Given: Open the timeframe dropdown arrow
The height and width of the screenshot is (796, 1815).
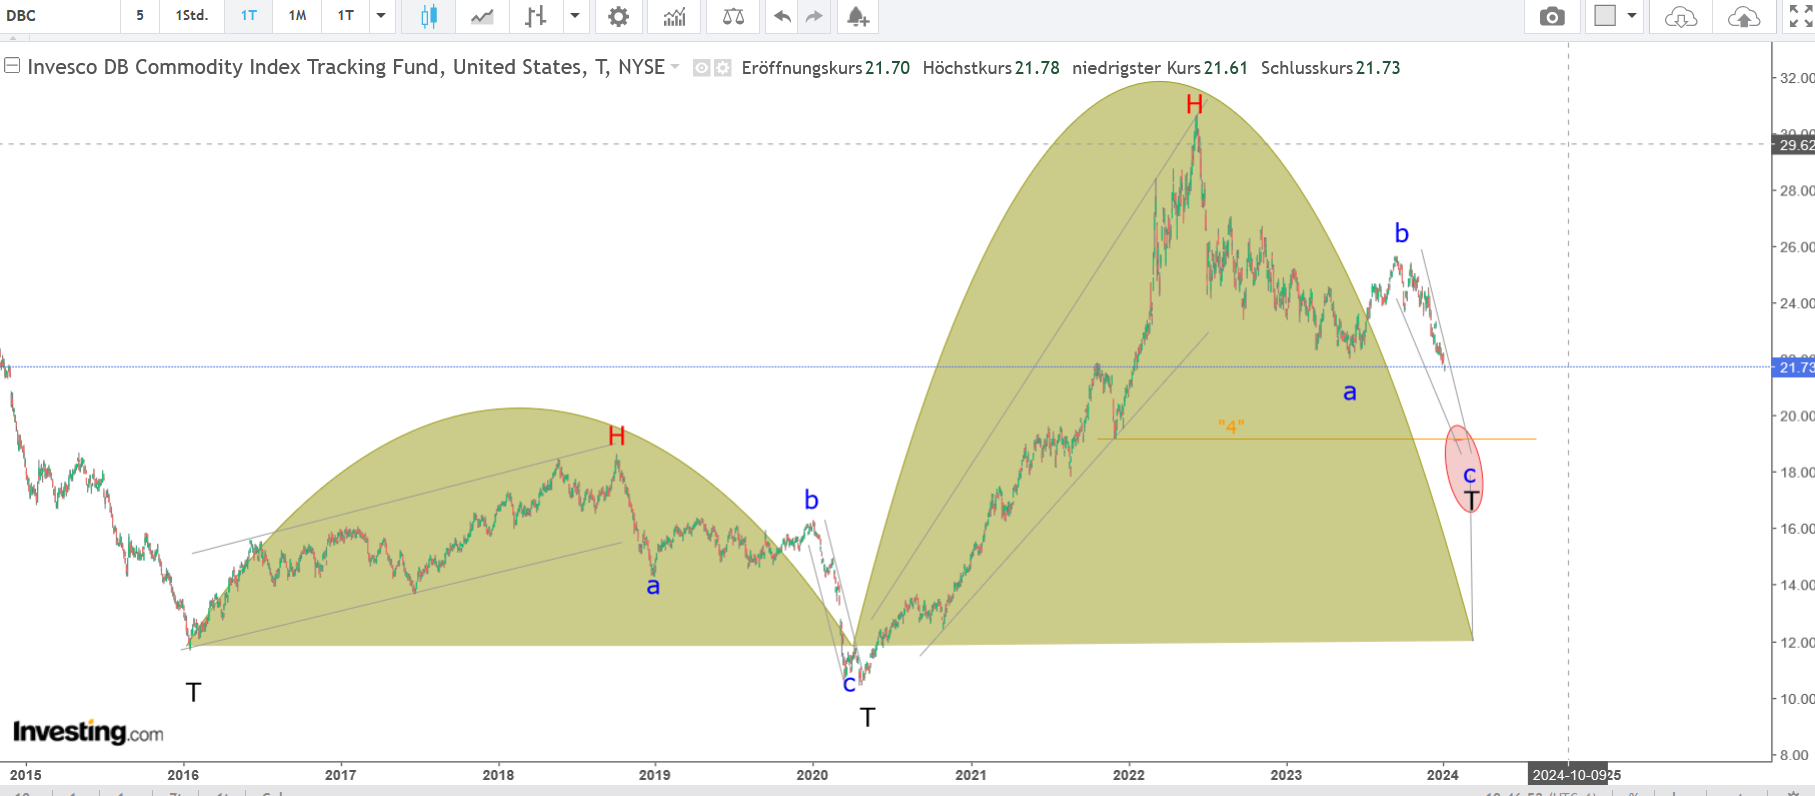Looking at the screenshot, I should coord(381,16).
